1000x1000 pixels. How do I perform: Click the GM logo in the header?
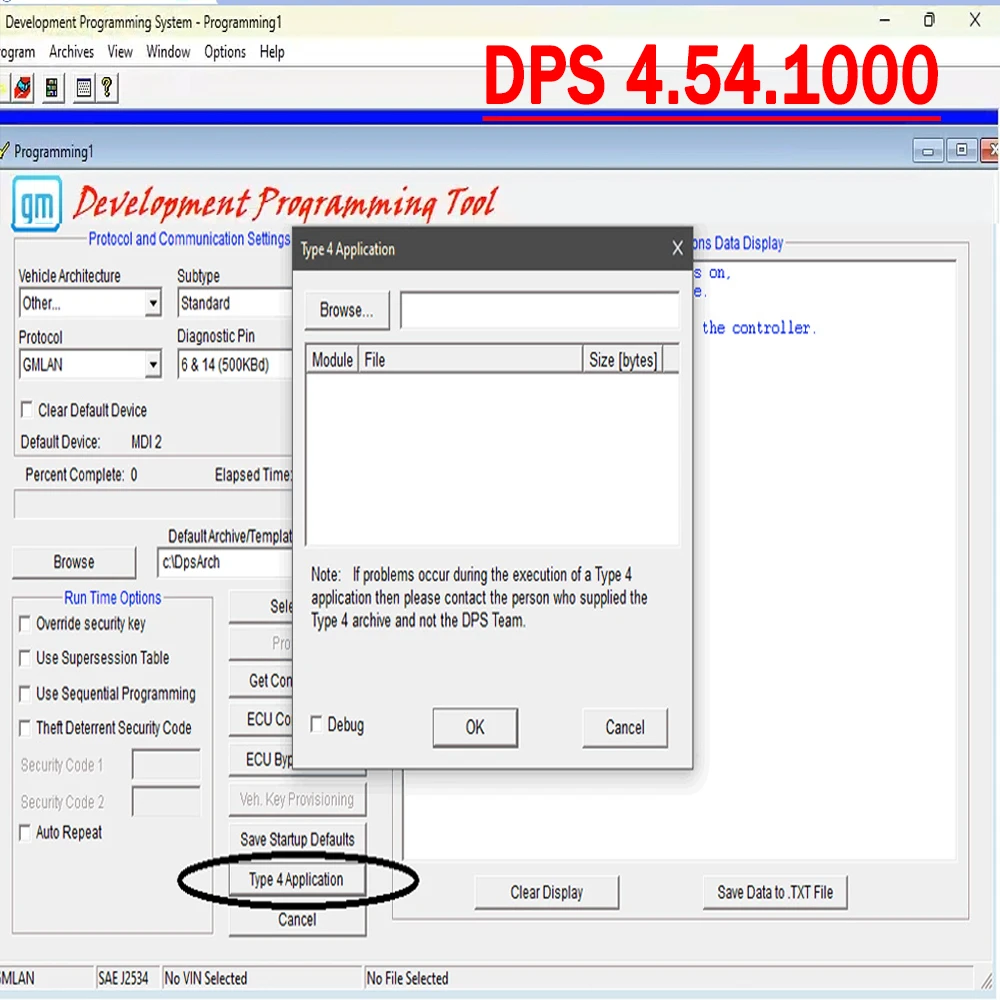(x=37, y=203)
